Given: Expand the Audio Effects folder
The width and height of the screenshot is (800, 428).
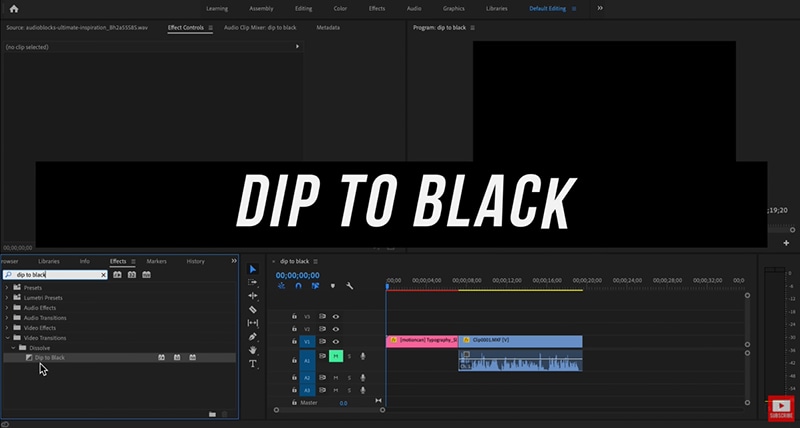Looking at the screenshot, I should coord(7,308).
